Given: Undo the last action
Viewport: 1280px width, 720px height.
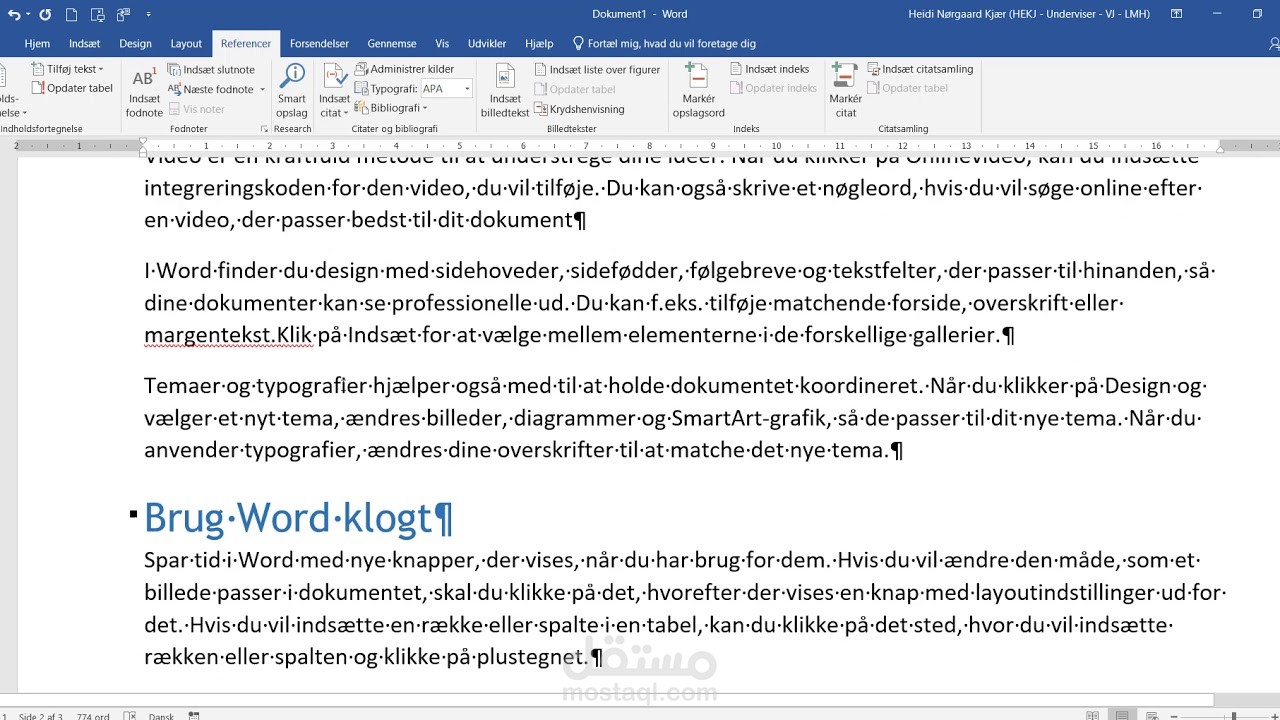Looking at the screenshot, I should tap(13, 14).
